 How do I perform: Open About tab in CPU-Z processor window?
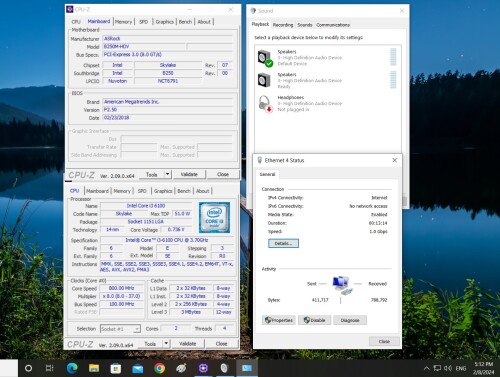coord(202,191)
